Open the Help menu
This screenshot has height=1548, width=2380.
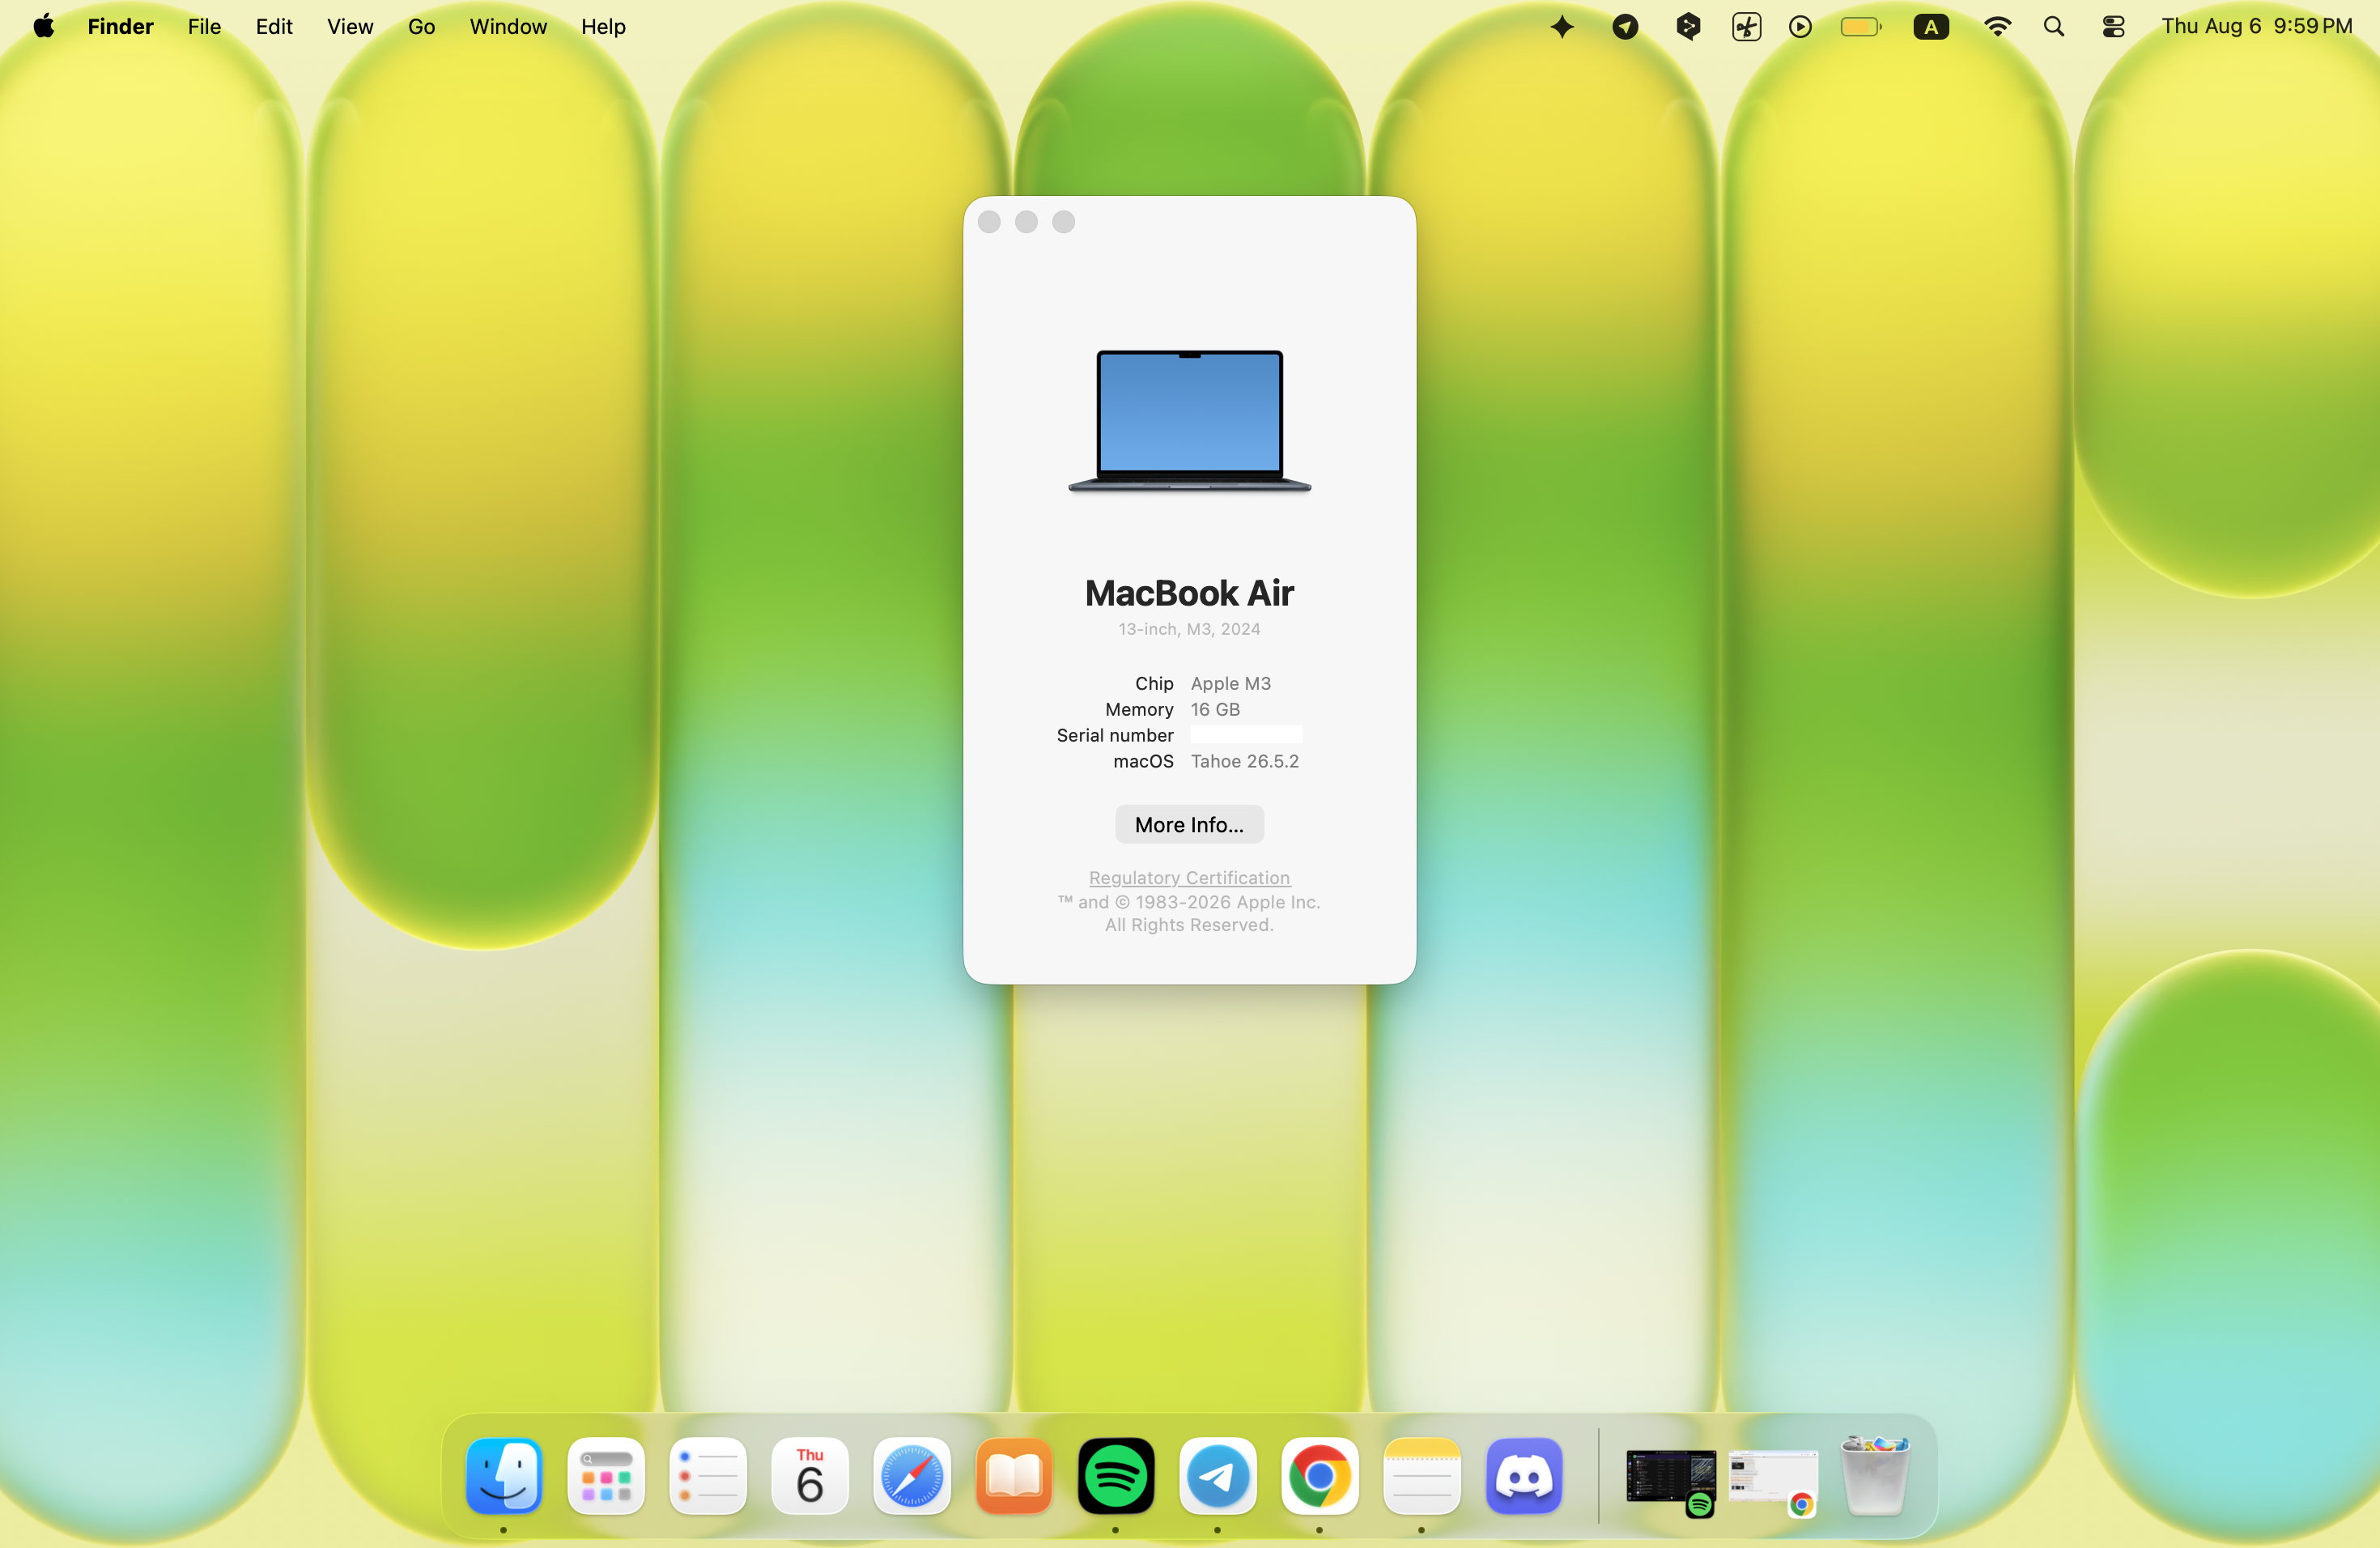pos(603,27)
